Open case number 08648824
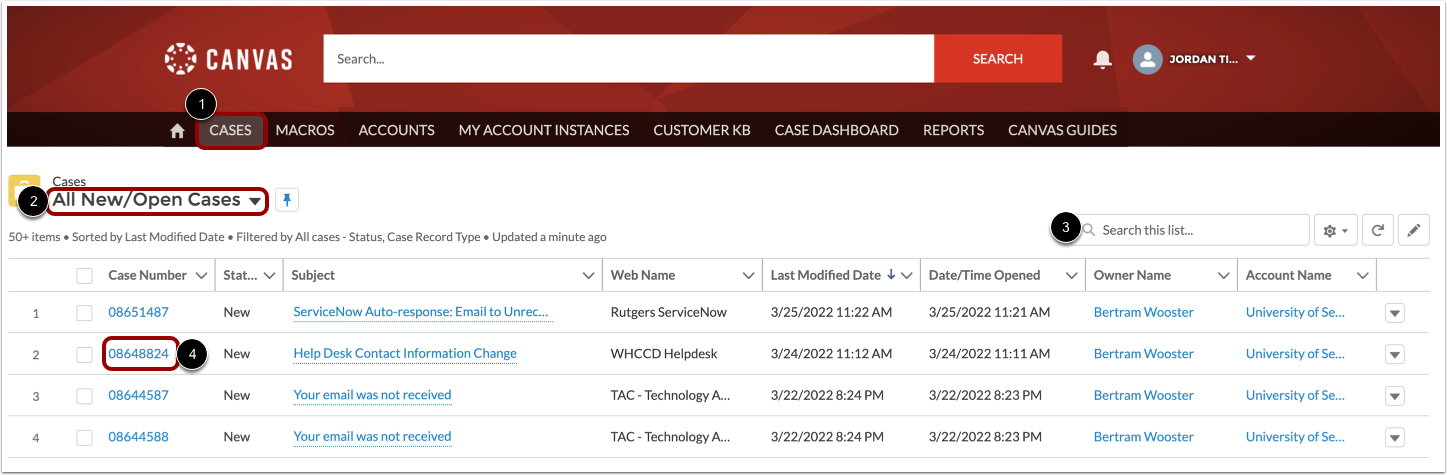Image resolution: width=1447 pixels, height=475 pixels. [138, 354]
